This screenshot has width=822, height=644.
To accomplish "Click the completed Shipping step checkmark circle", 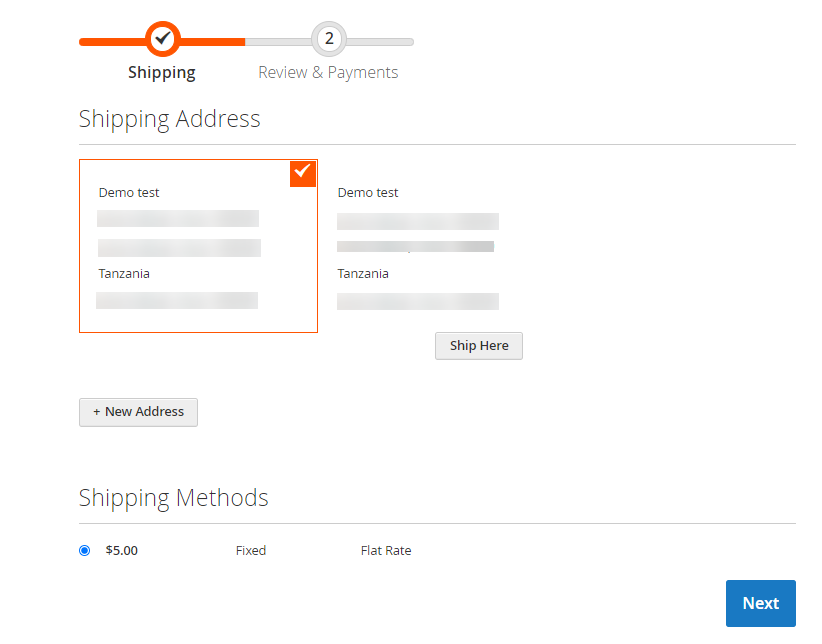I will click(x=163, y=39).
